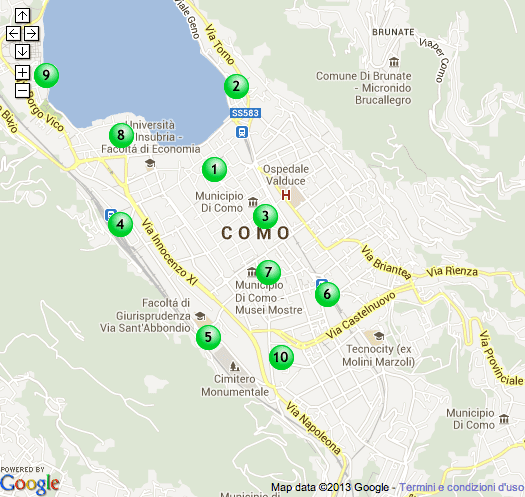Select green marker number 10

pos(281,357)
